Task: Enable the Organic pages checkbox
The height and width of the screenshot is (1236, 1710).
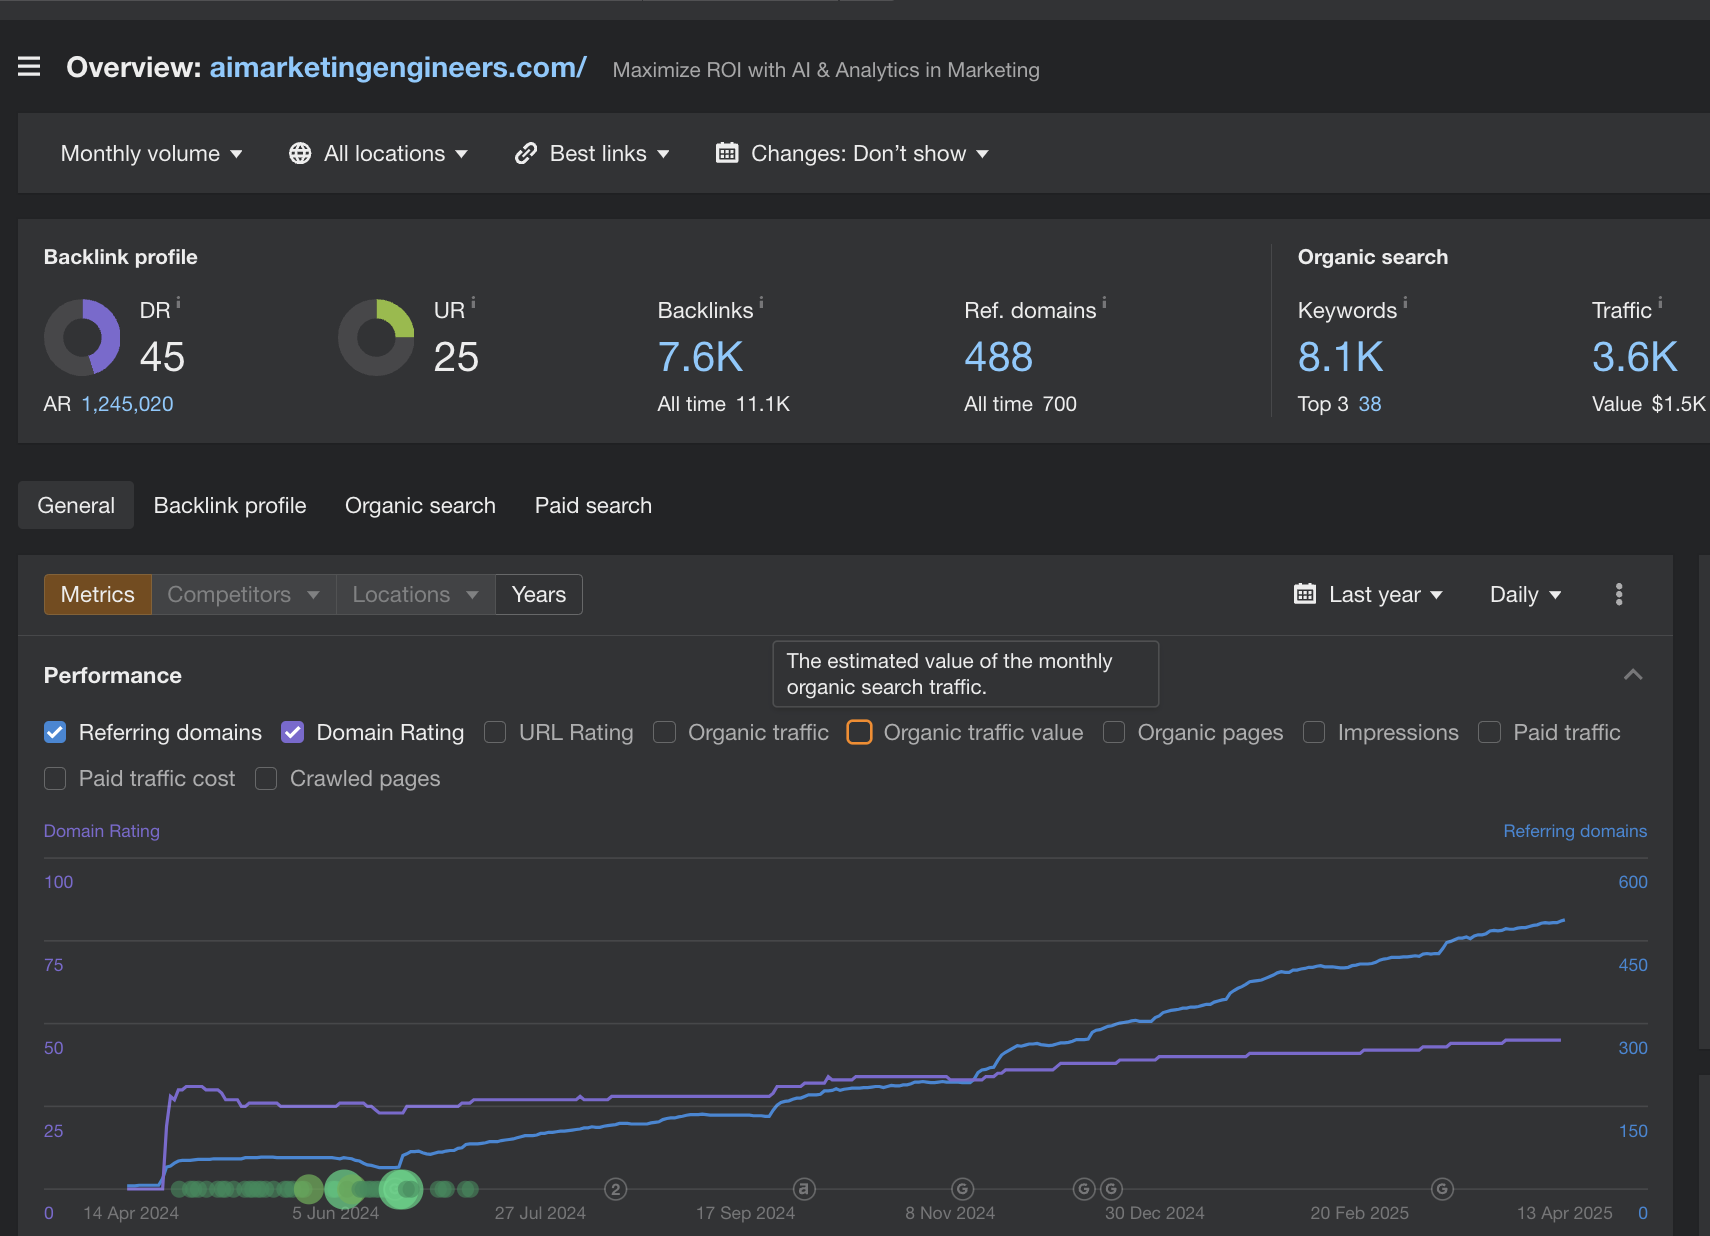Action: pos(1114,732)
